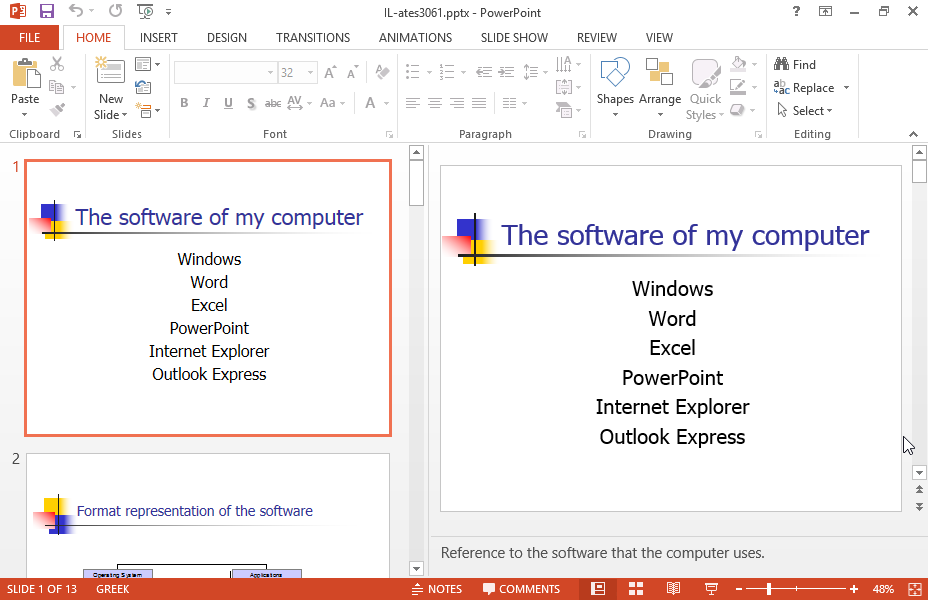Undo the last action

tap(76, 11)
